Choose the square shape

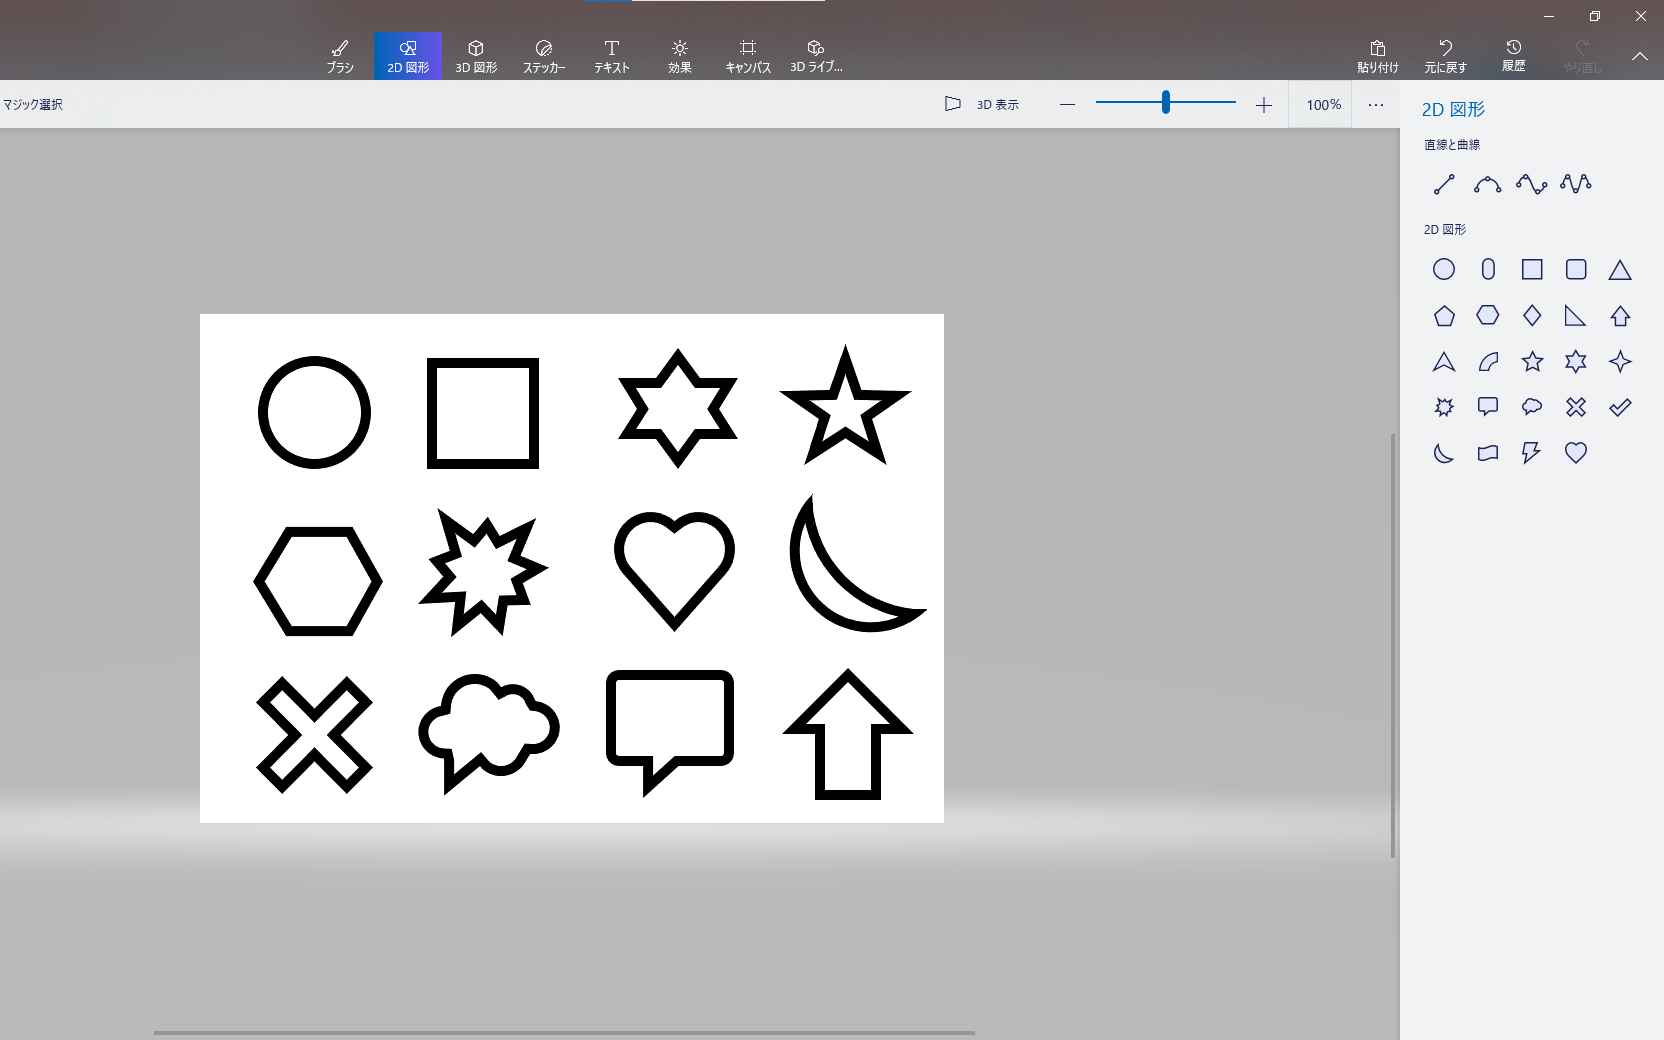[x=1532, y=269]
